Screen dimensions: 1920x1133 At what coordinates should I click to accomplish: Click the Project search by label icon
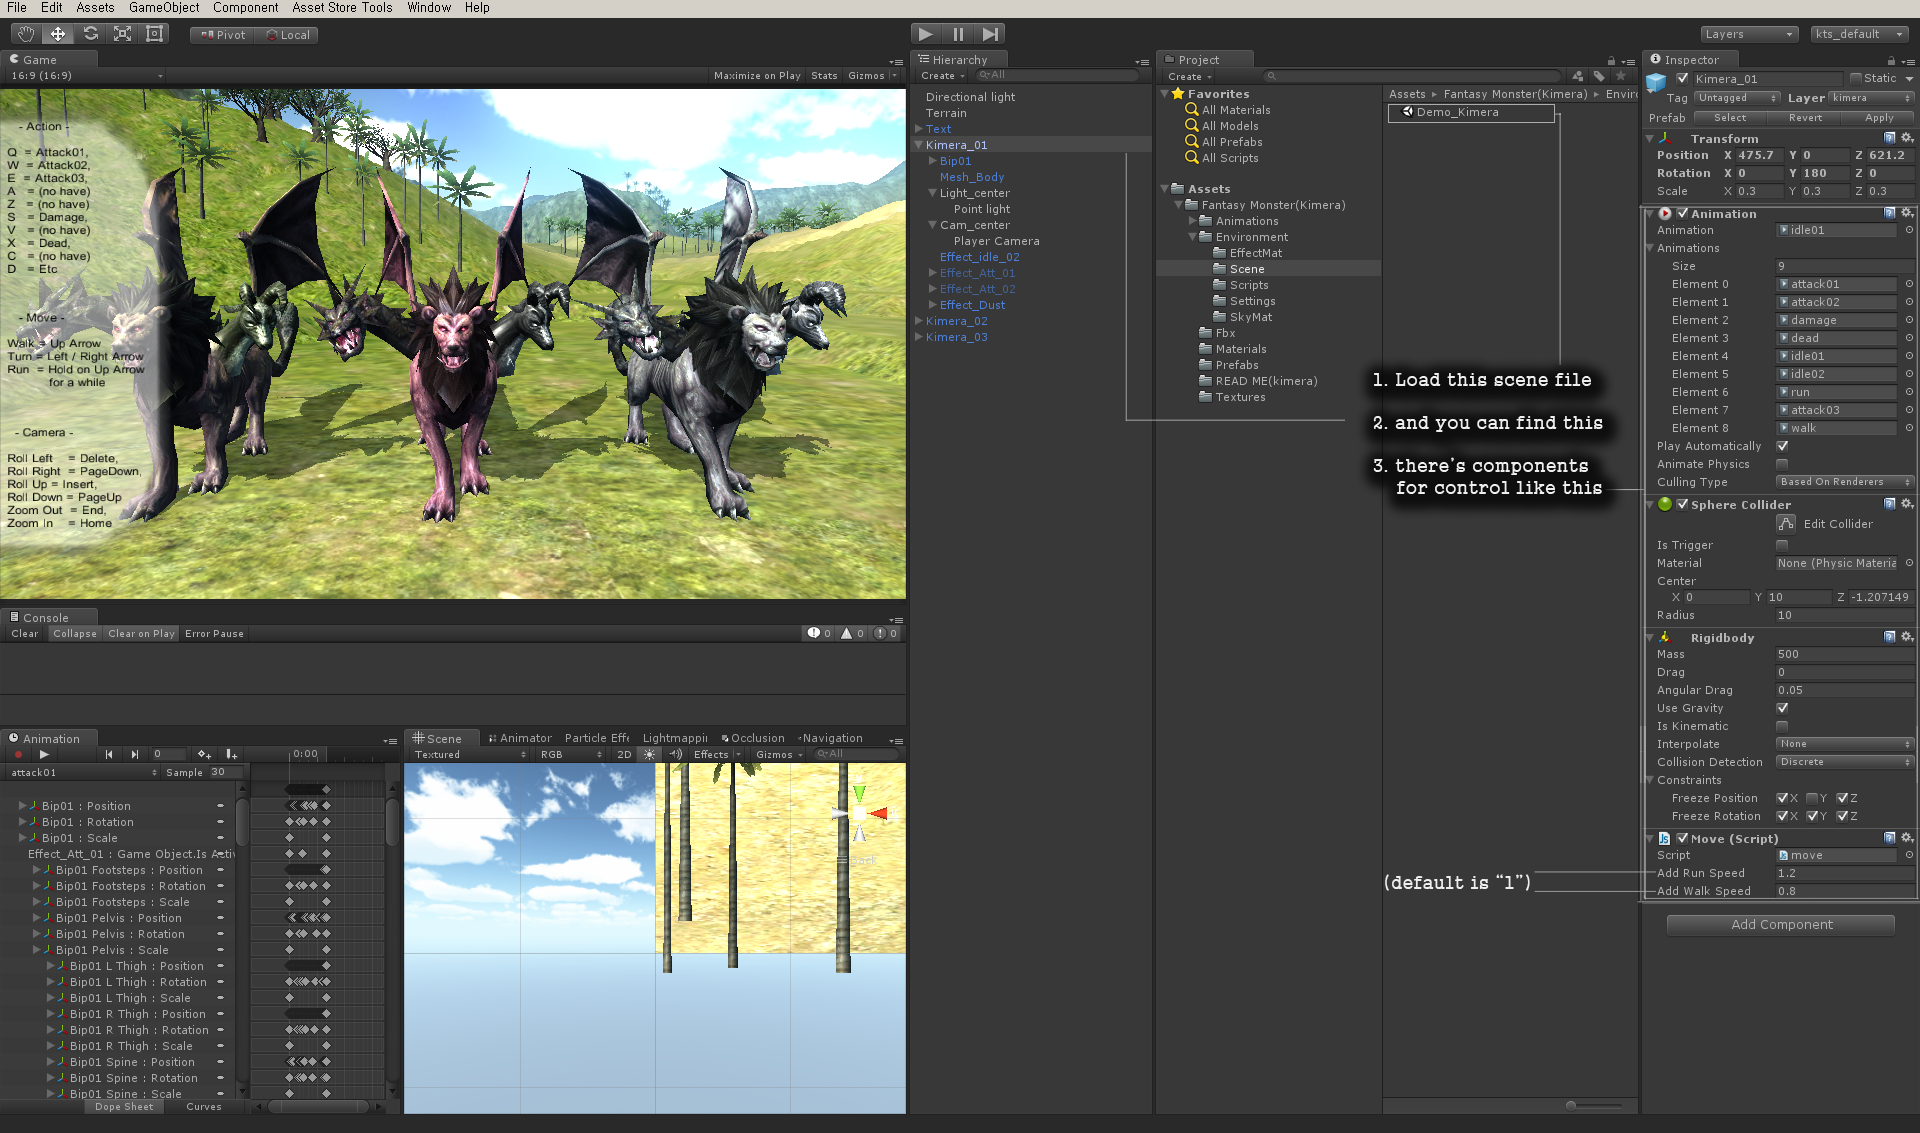coord(1599,76)
